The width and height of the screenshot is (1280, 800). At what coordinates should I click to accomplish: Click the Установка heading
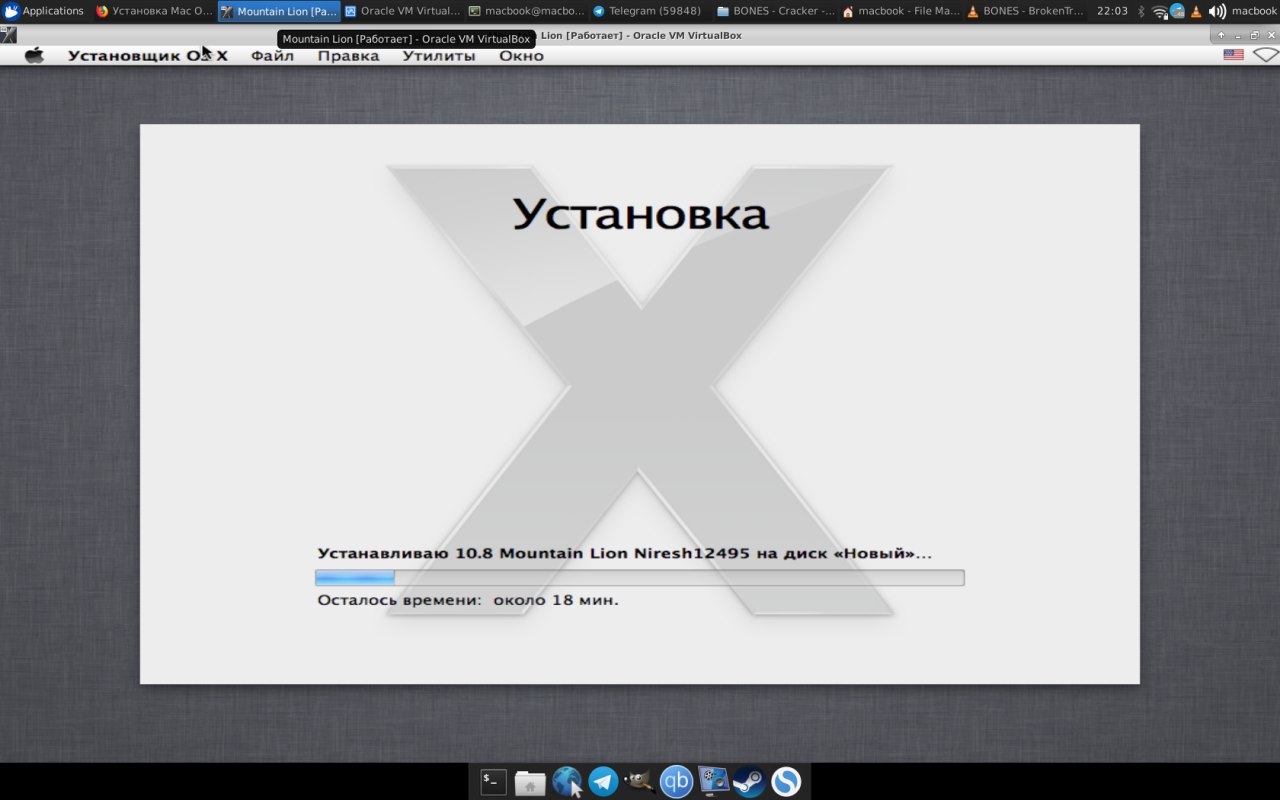pyautogui.click(x=641, y=215)
